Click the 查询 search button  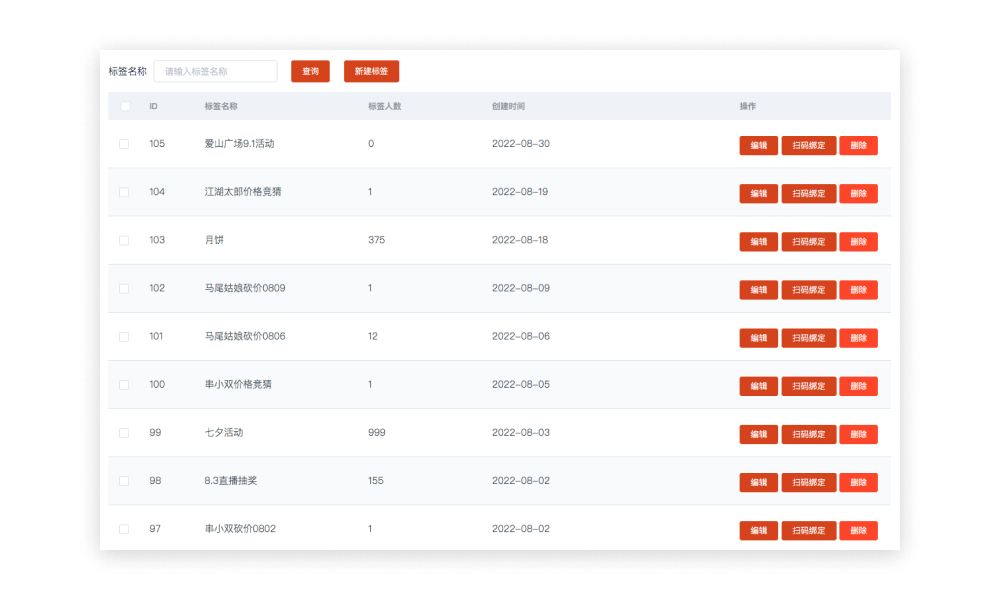[310, 71]
